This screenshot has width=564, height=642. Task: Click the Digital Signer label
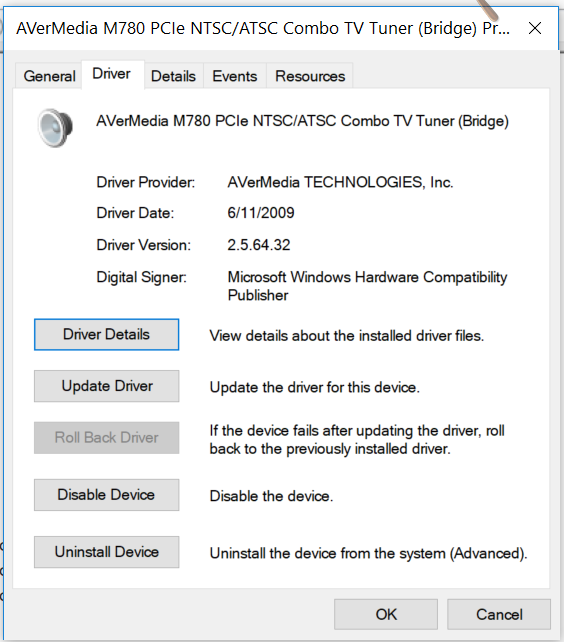(141, 277)
